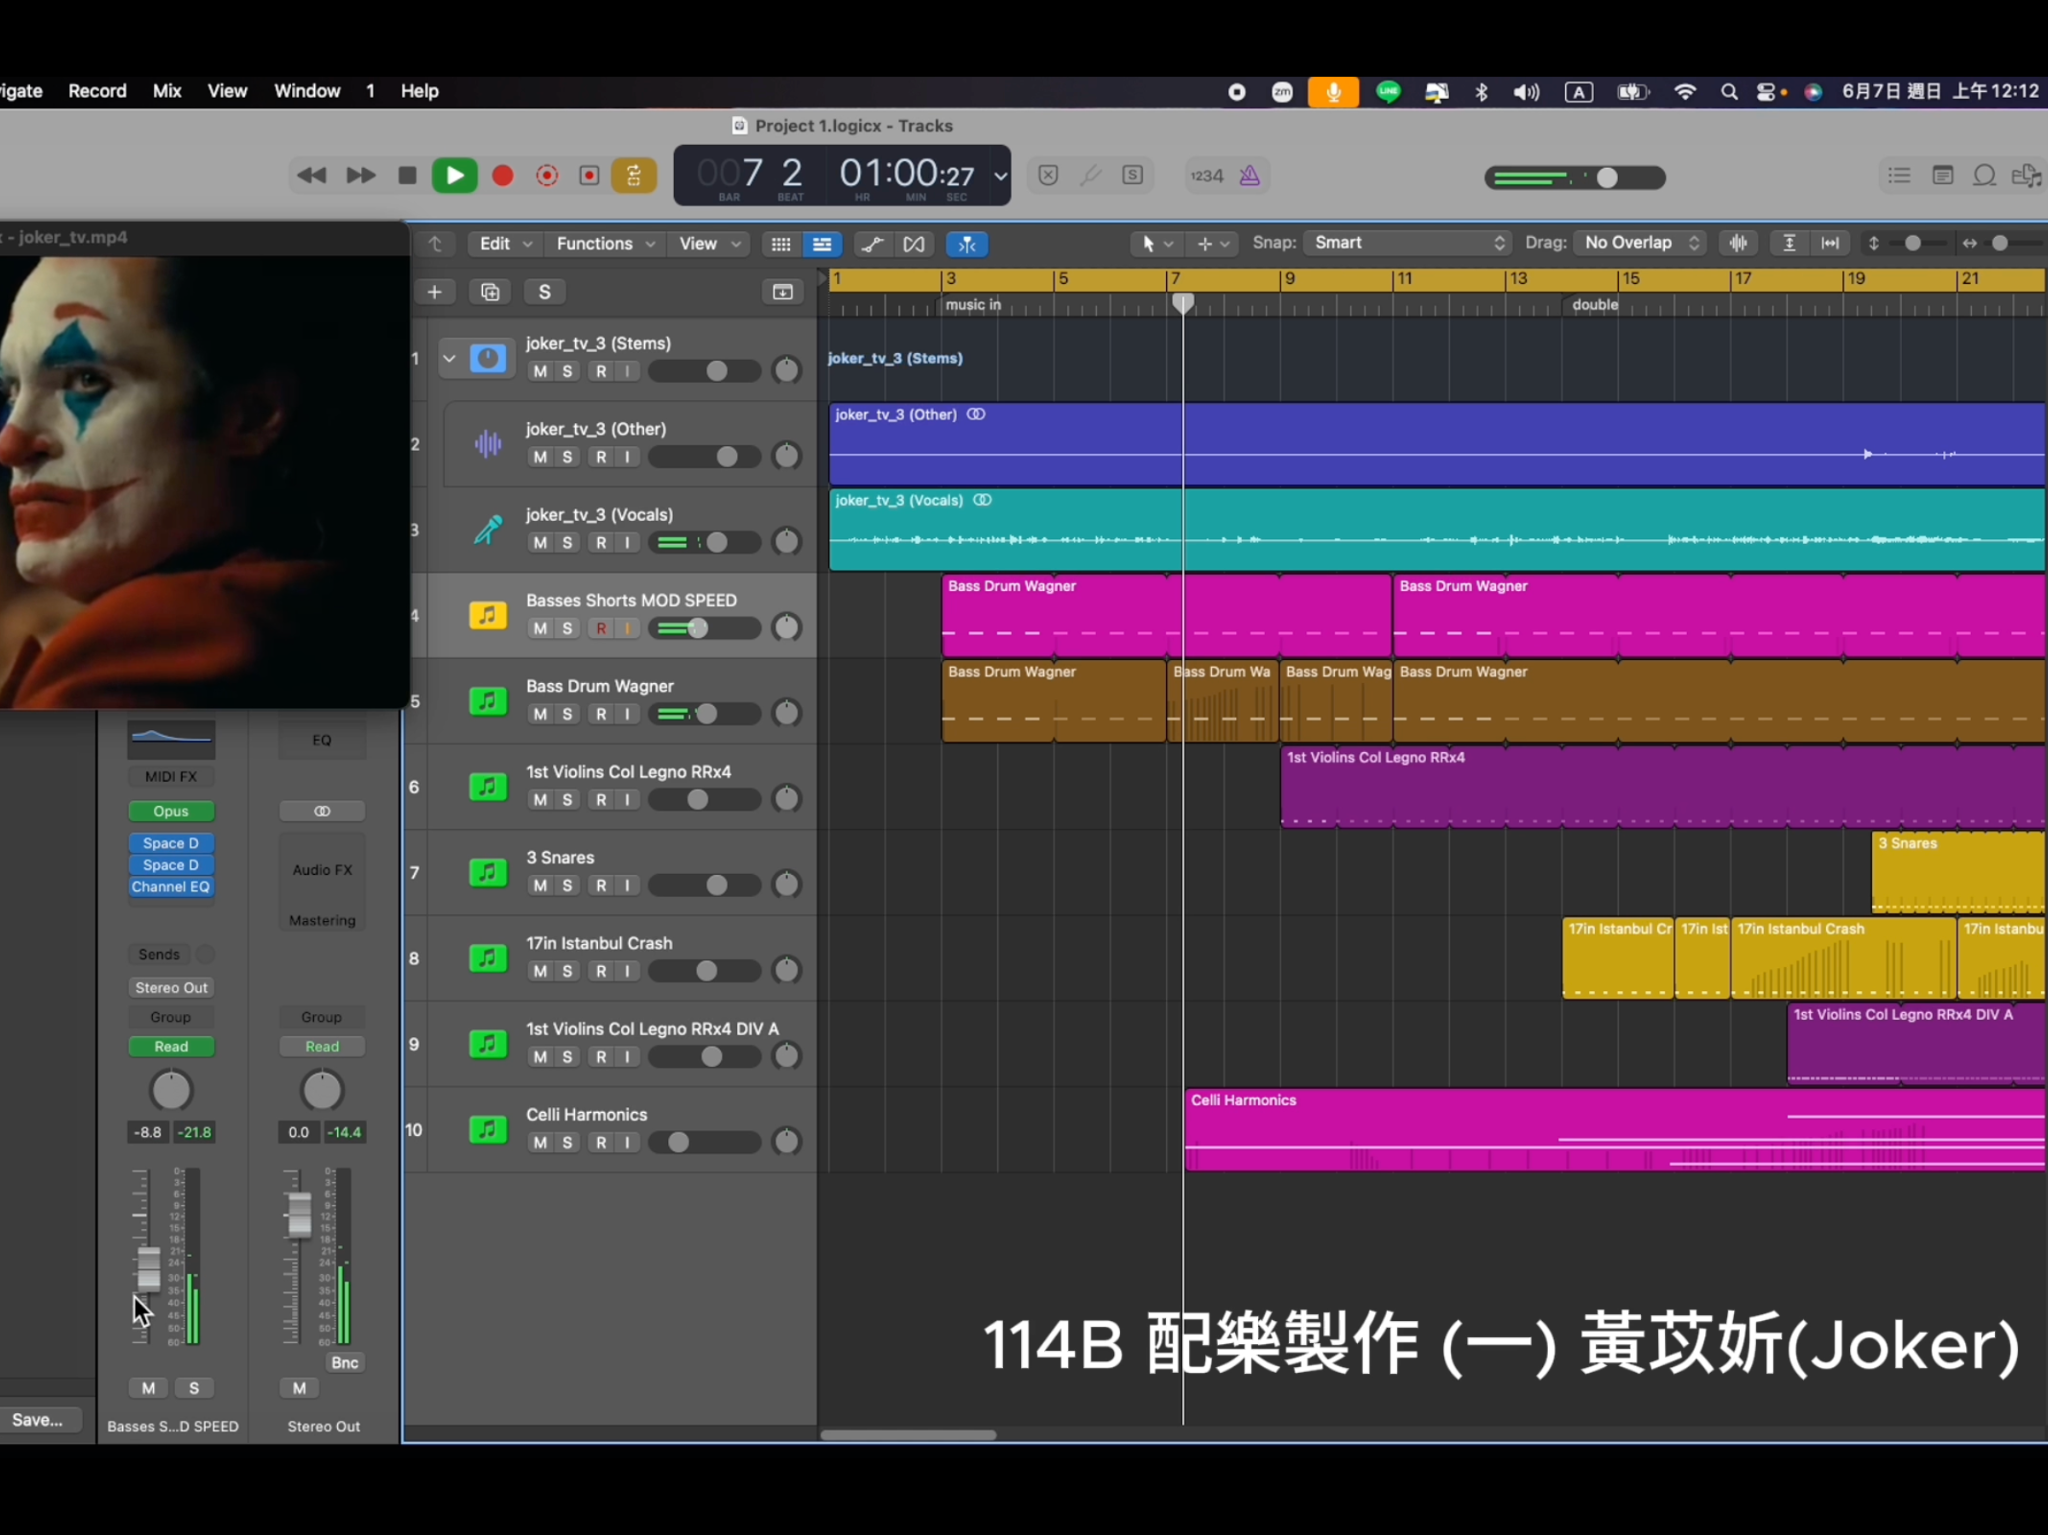Image resolution: width=2048 pixels, height=1535 pixels.
Task: Open the Loop Browser icon
Action: 1985,176
